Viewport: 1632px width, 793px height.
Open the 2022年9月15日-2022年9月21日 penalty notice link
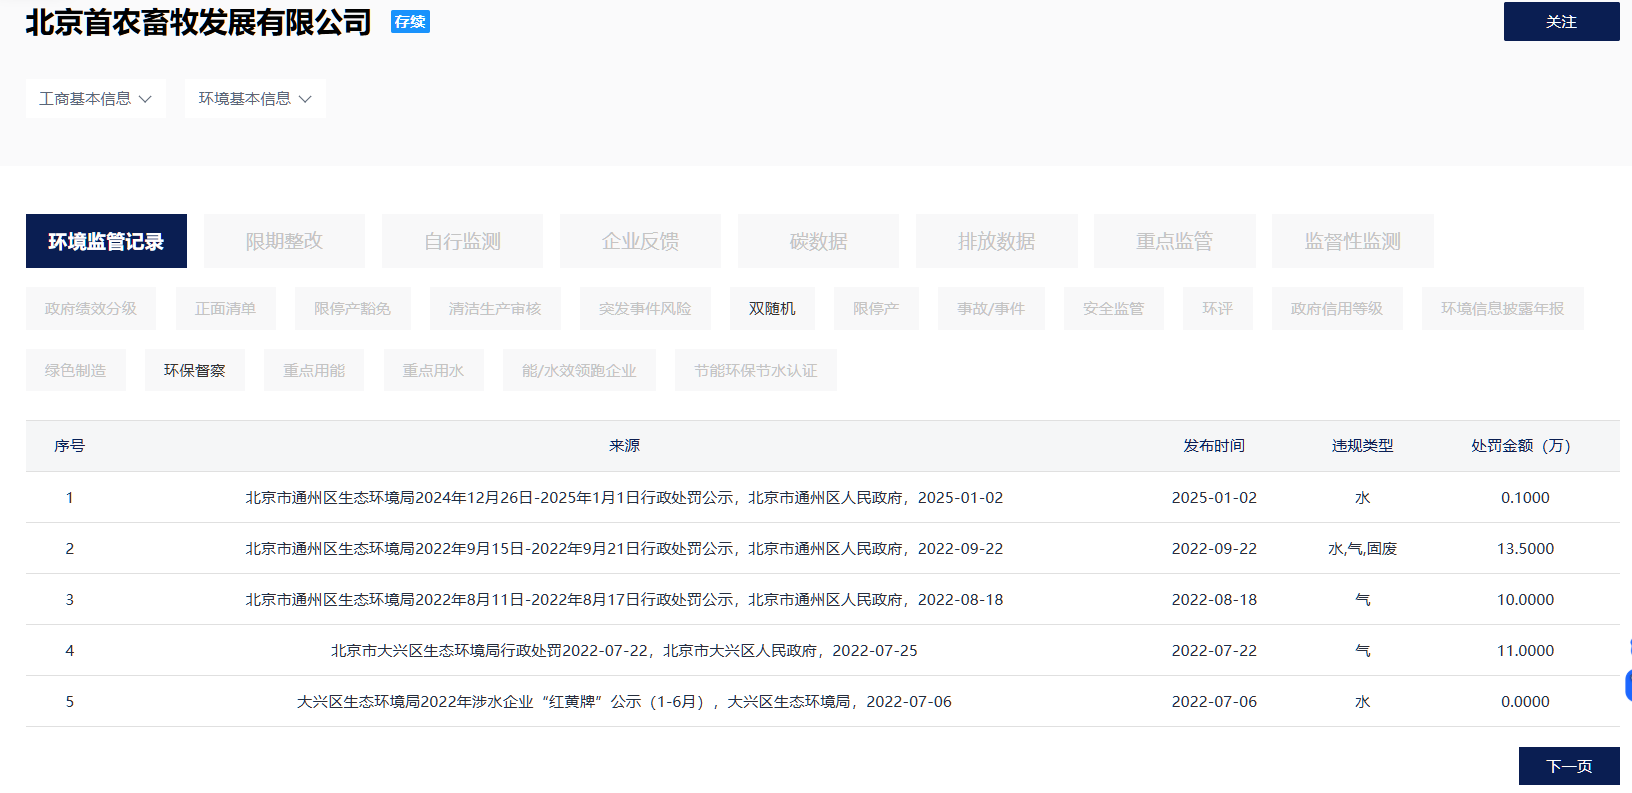(x=624, y=549)
